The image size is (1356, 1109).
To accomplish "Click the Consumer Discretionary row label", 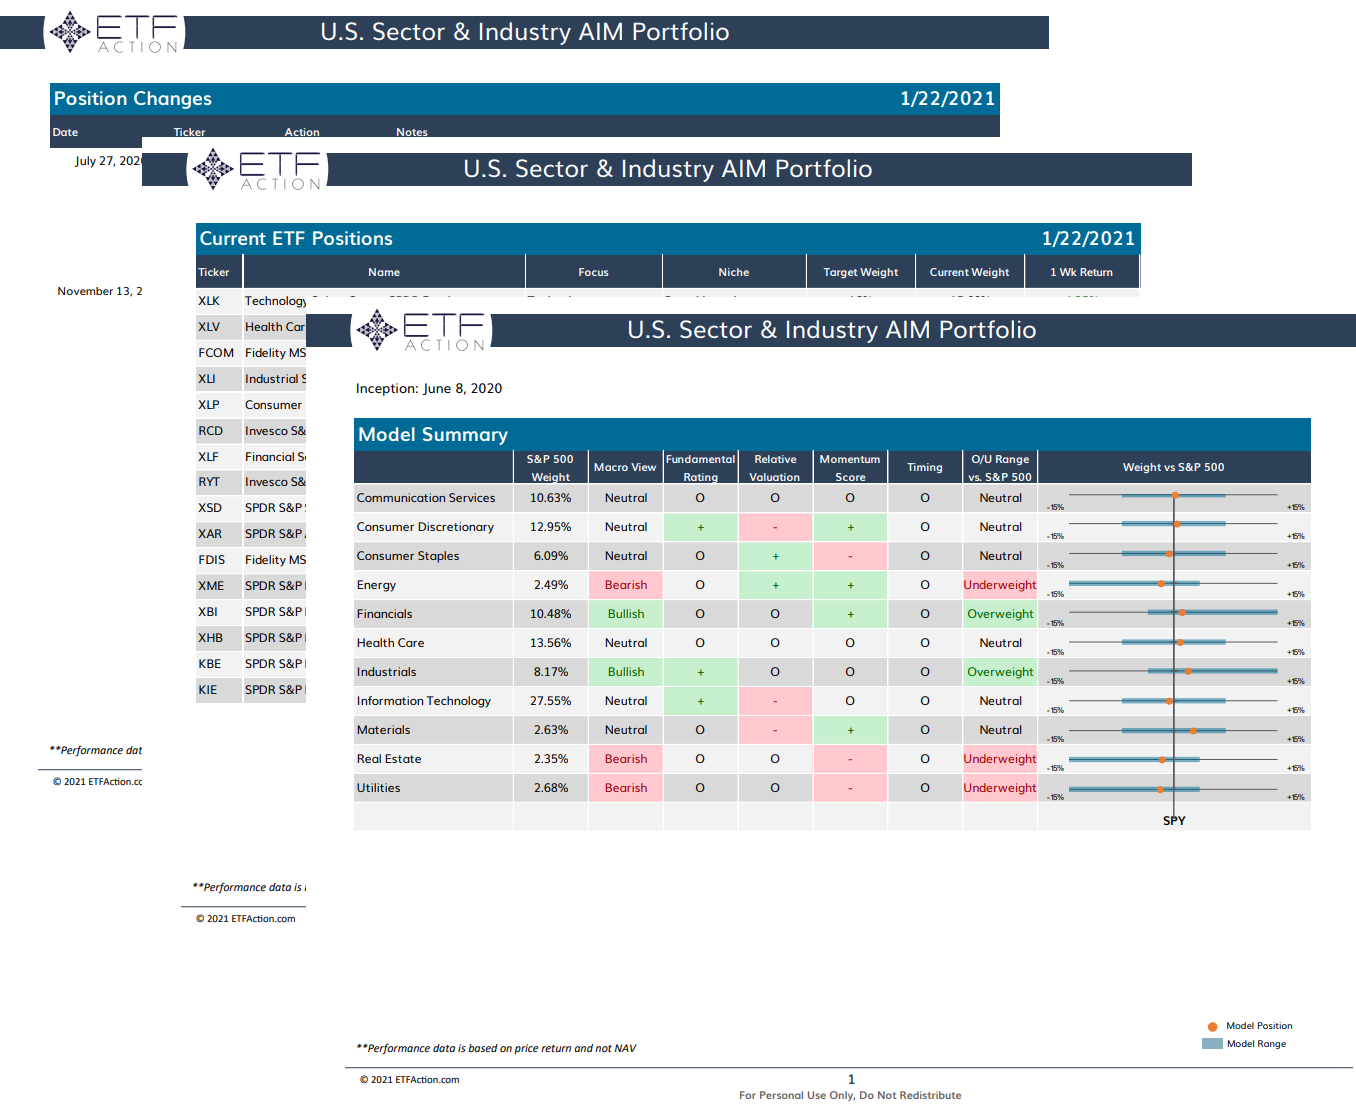I will pos(425,527).
